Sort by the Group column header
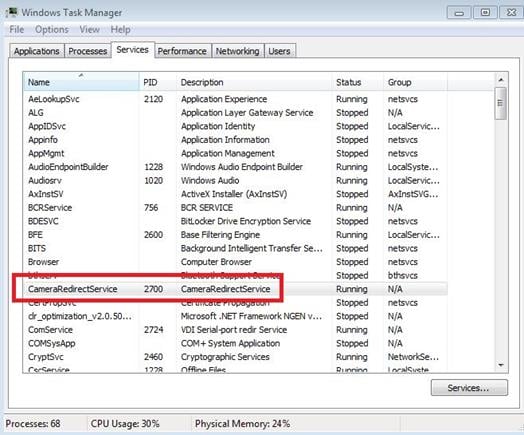The image size is (524, 435). tap(415, 82)
